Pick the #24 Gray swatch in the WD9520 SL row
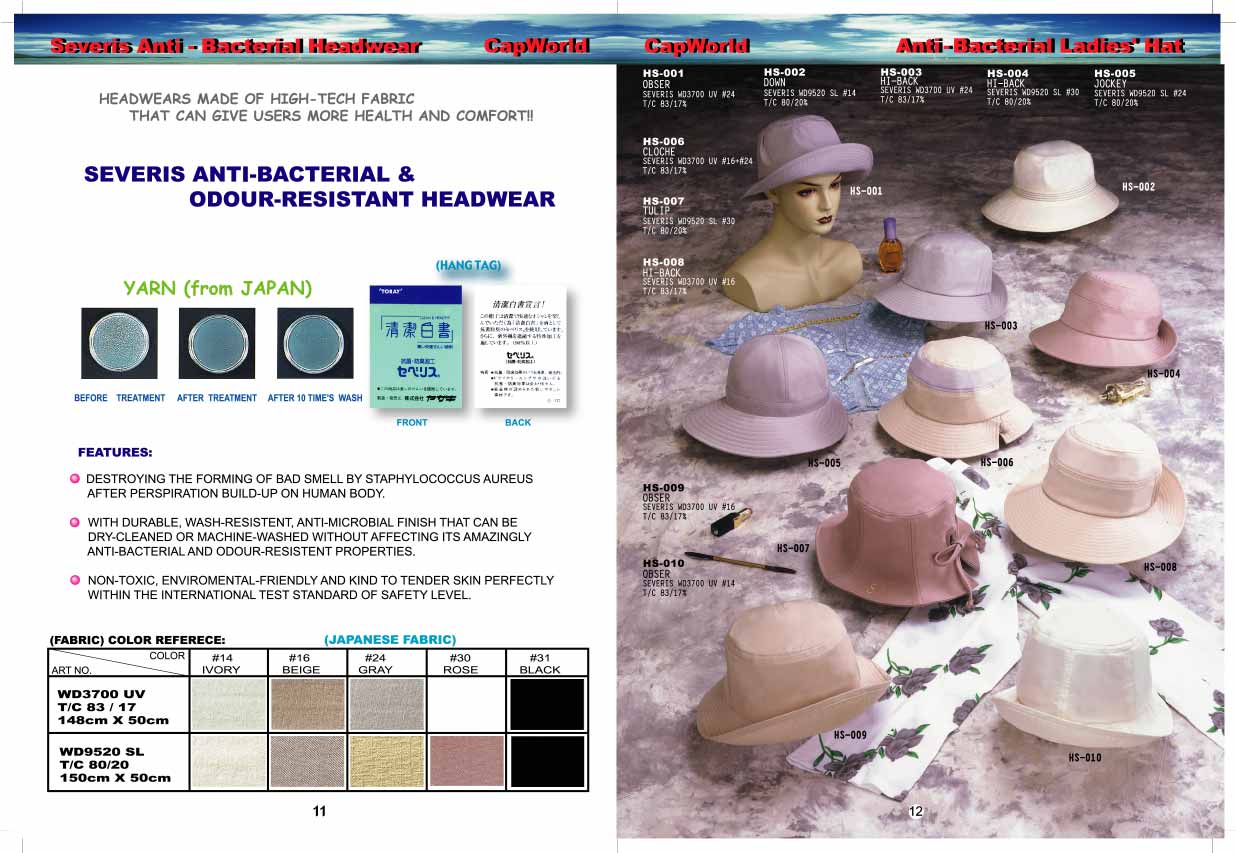This screenshot has width=1236, height=853. click(386, 762)
